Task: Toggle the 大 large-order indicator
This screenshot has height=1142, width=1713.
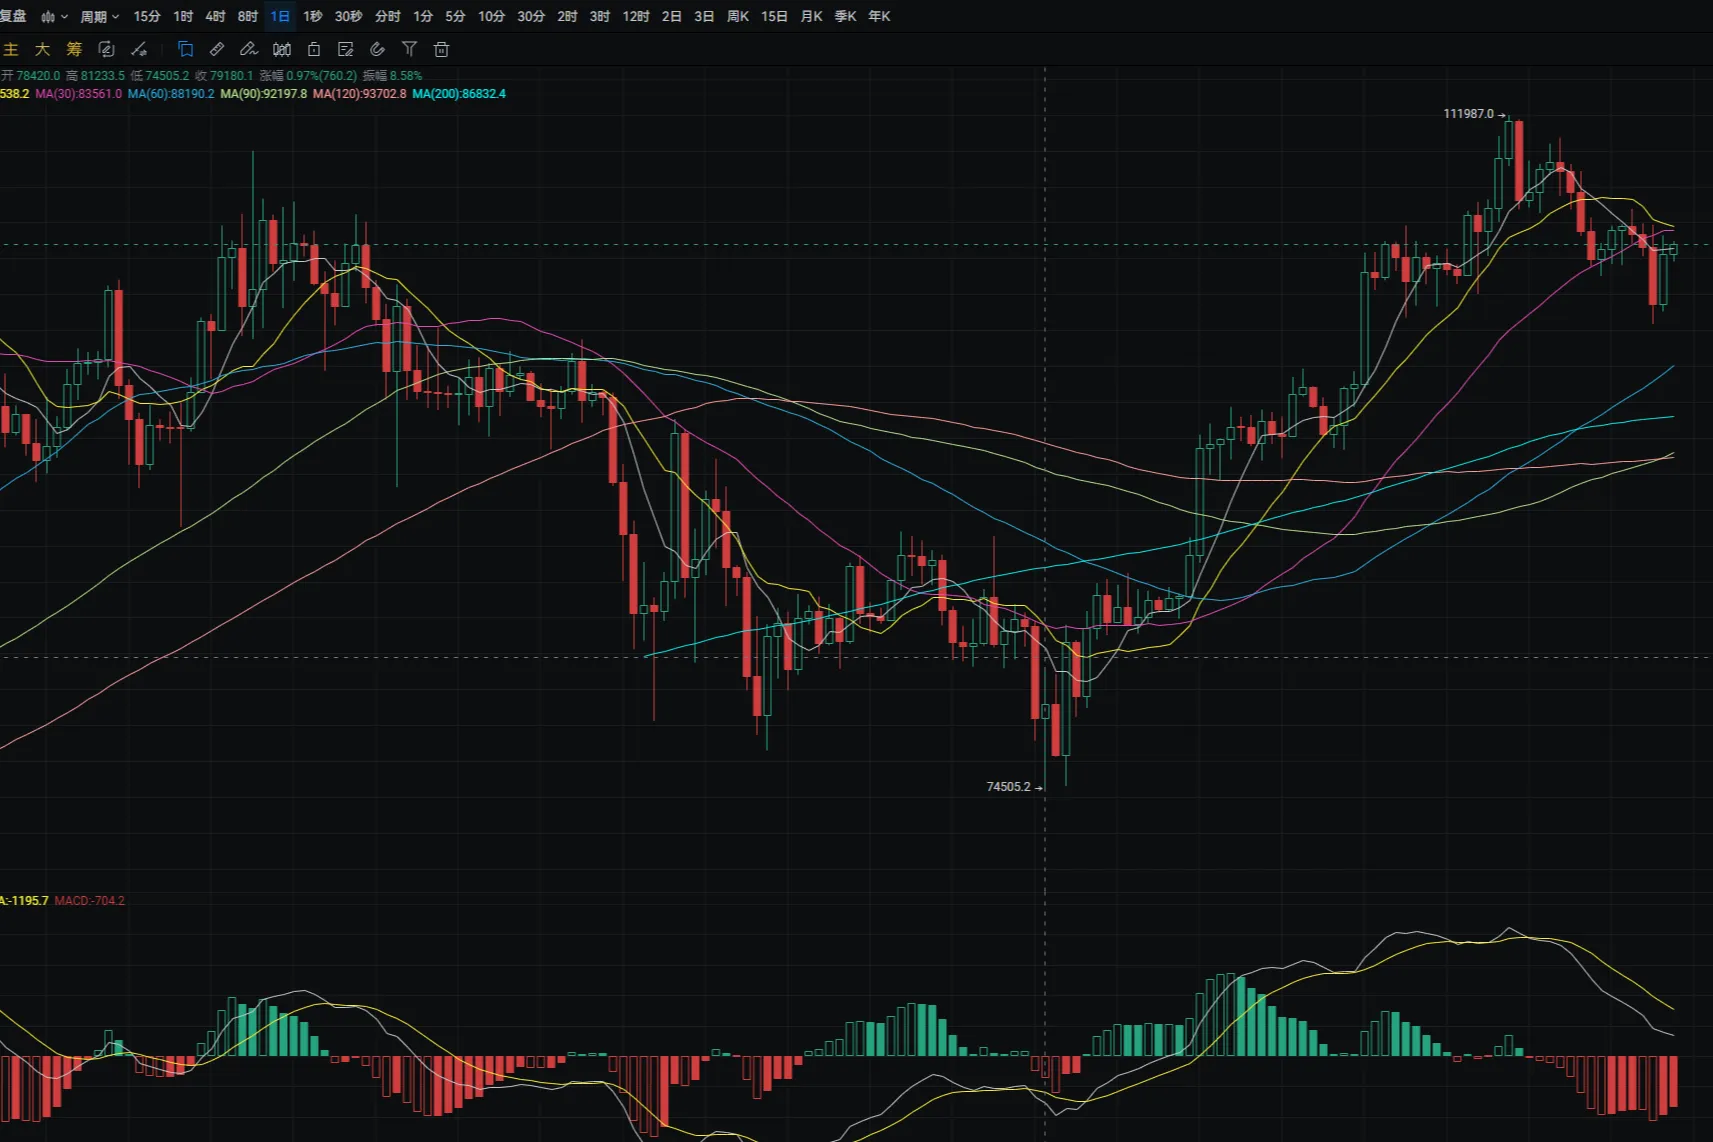Action: tap(42, 49)
